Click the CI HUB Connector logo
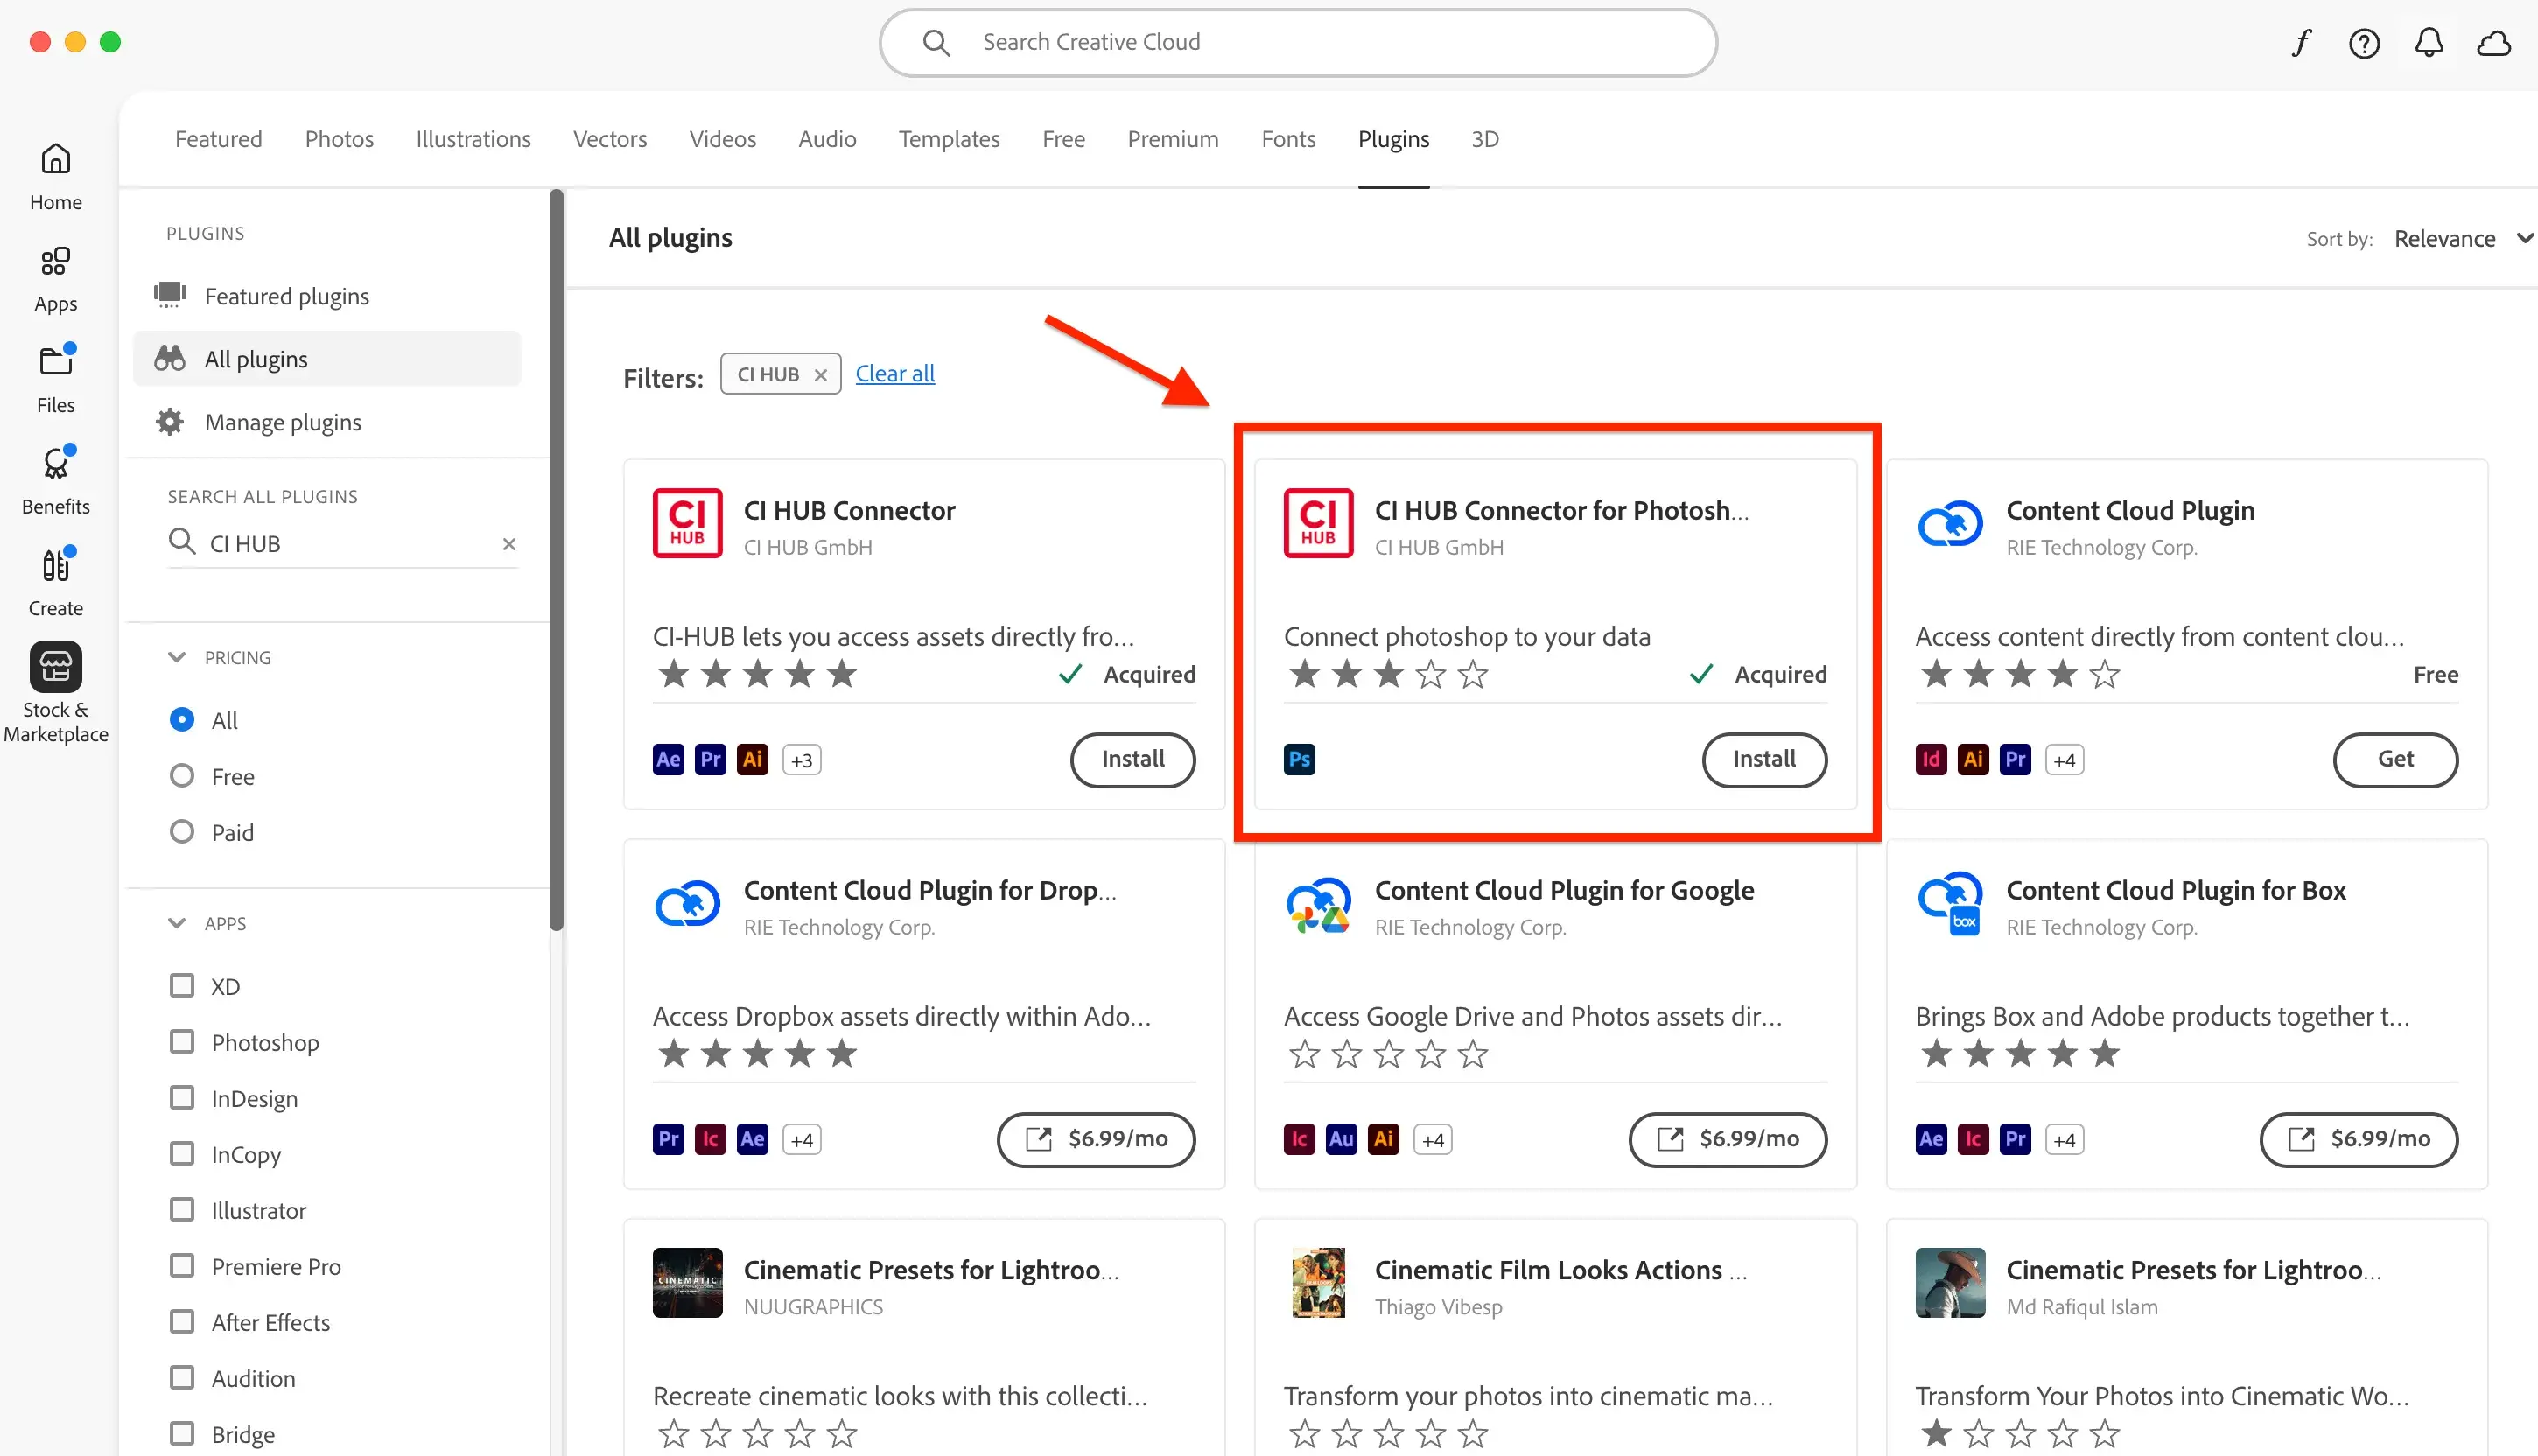This screenshot has height=1456, width=2538. click(687, 522)
